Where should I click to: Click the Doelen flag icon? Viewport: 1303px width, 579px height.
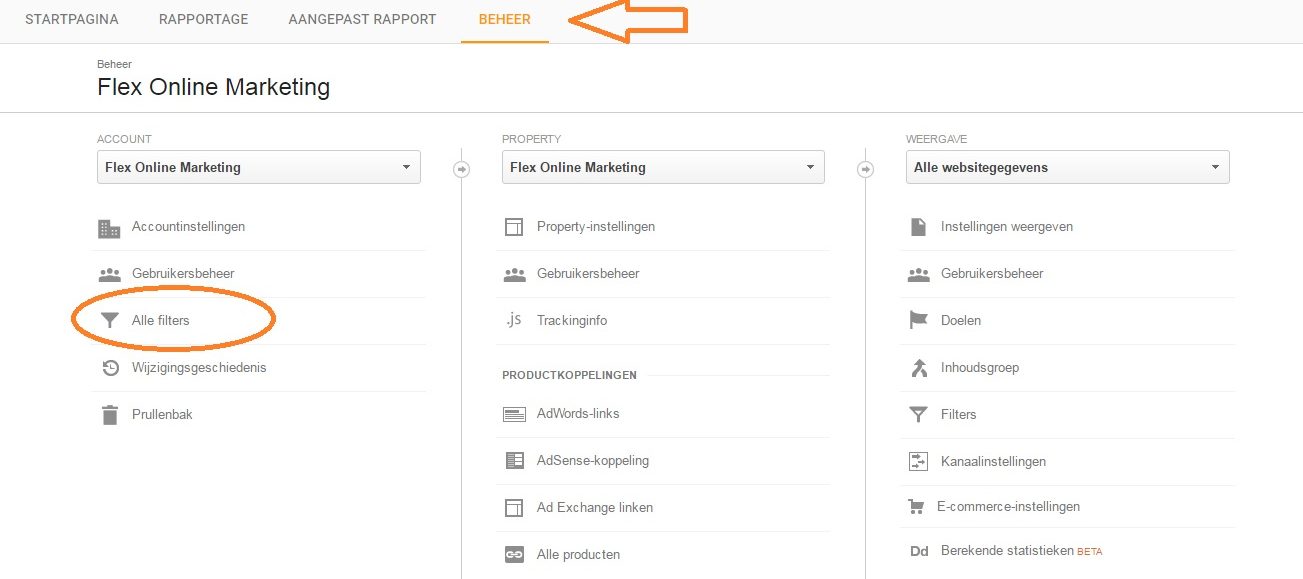918,321
